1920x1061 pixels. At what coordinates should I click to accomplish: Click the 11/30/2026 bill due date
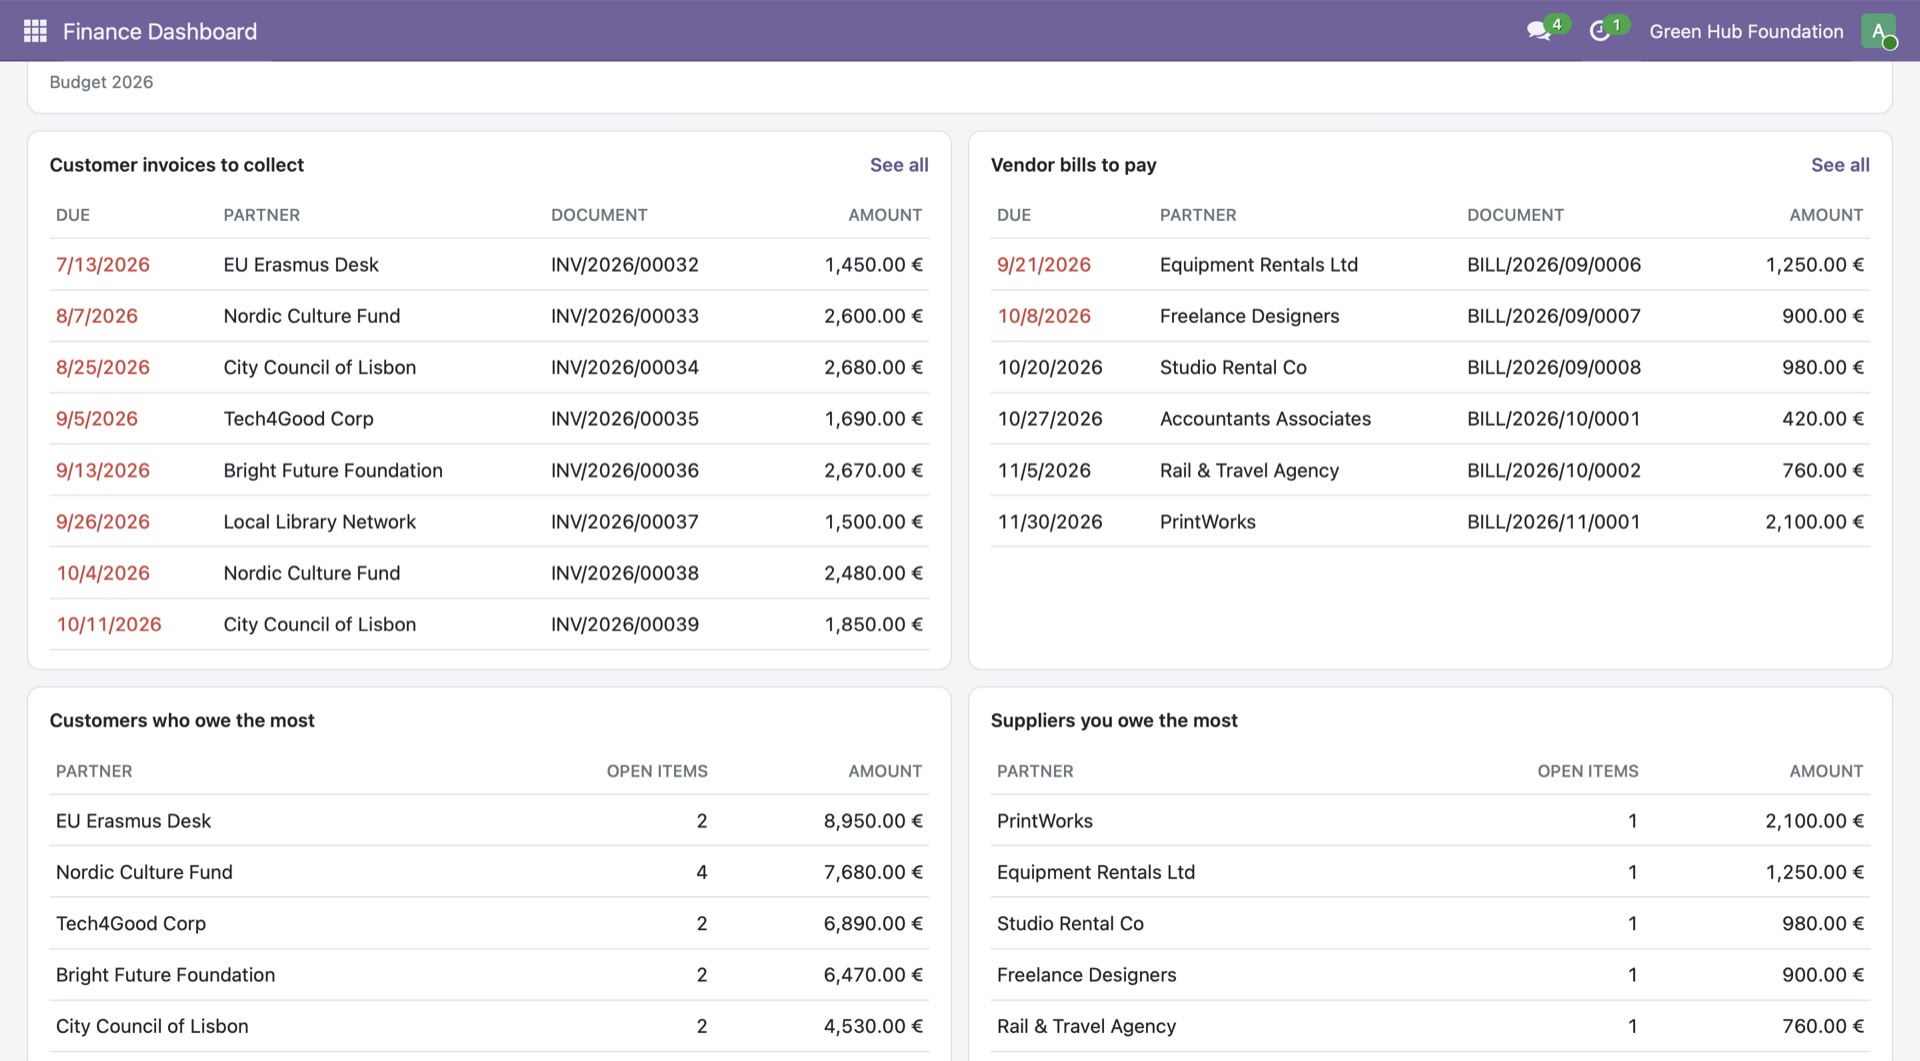click(1050, 522)
